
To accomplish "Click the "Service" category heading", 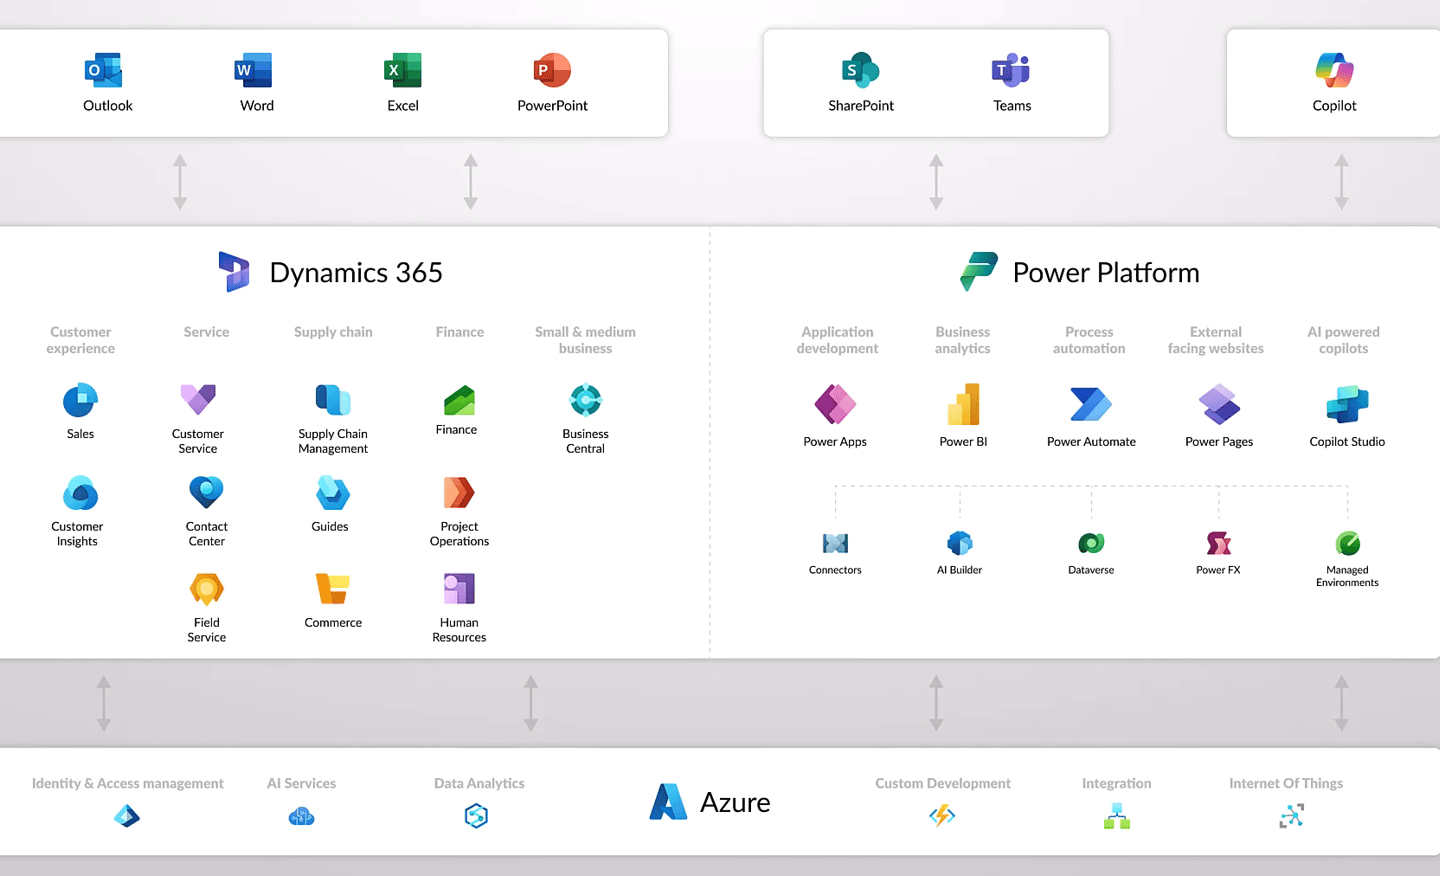I will point(206,332).
